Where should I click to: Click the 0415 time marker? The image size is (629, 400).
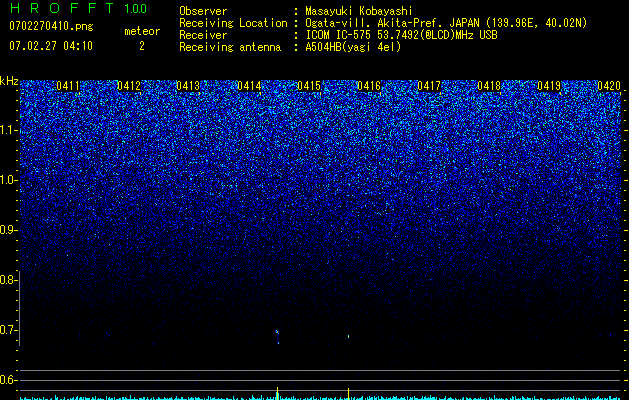[309, 86]
